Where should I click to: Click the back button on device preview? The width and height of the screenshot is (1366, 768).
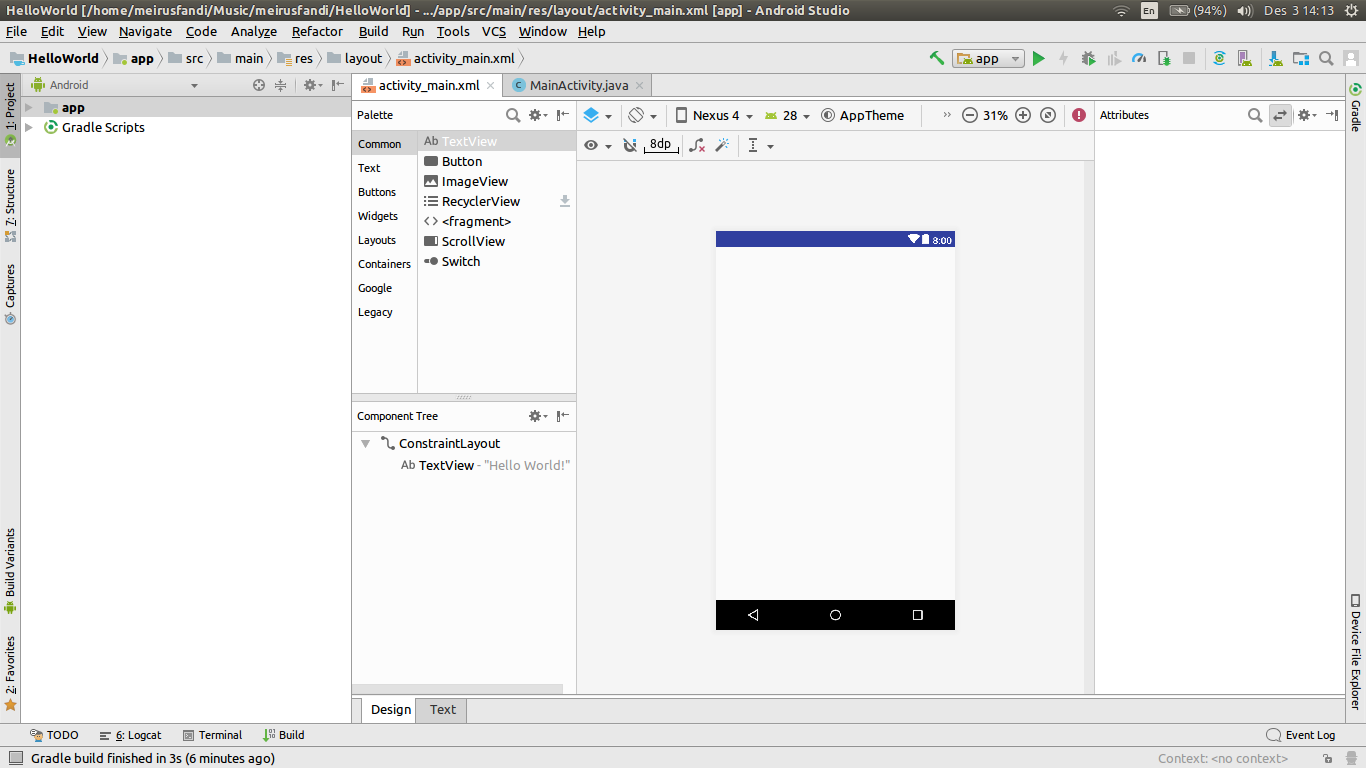pyautogui.click(x=753, y=615)
